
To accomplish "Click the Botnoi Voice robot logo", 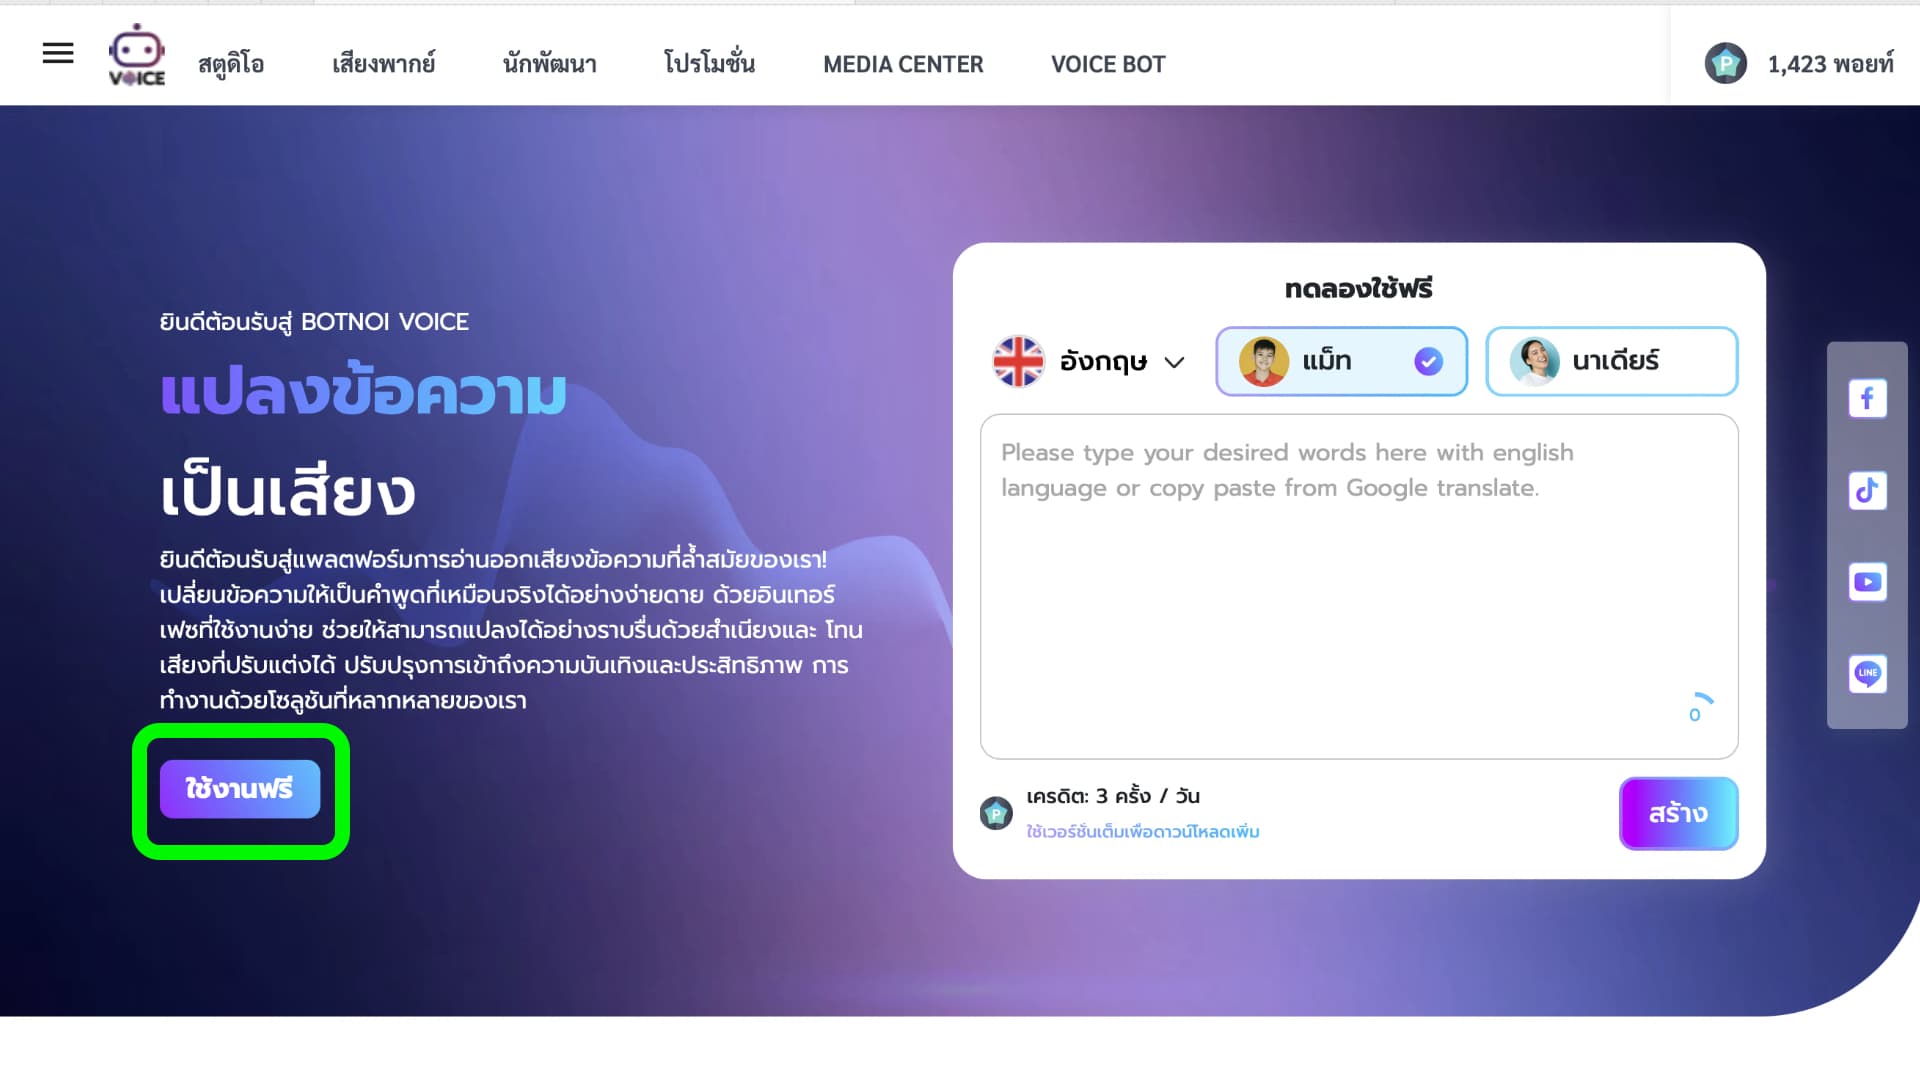I will click(x=137, y=55).
